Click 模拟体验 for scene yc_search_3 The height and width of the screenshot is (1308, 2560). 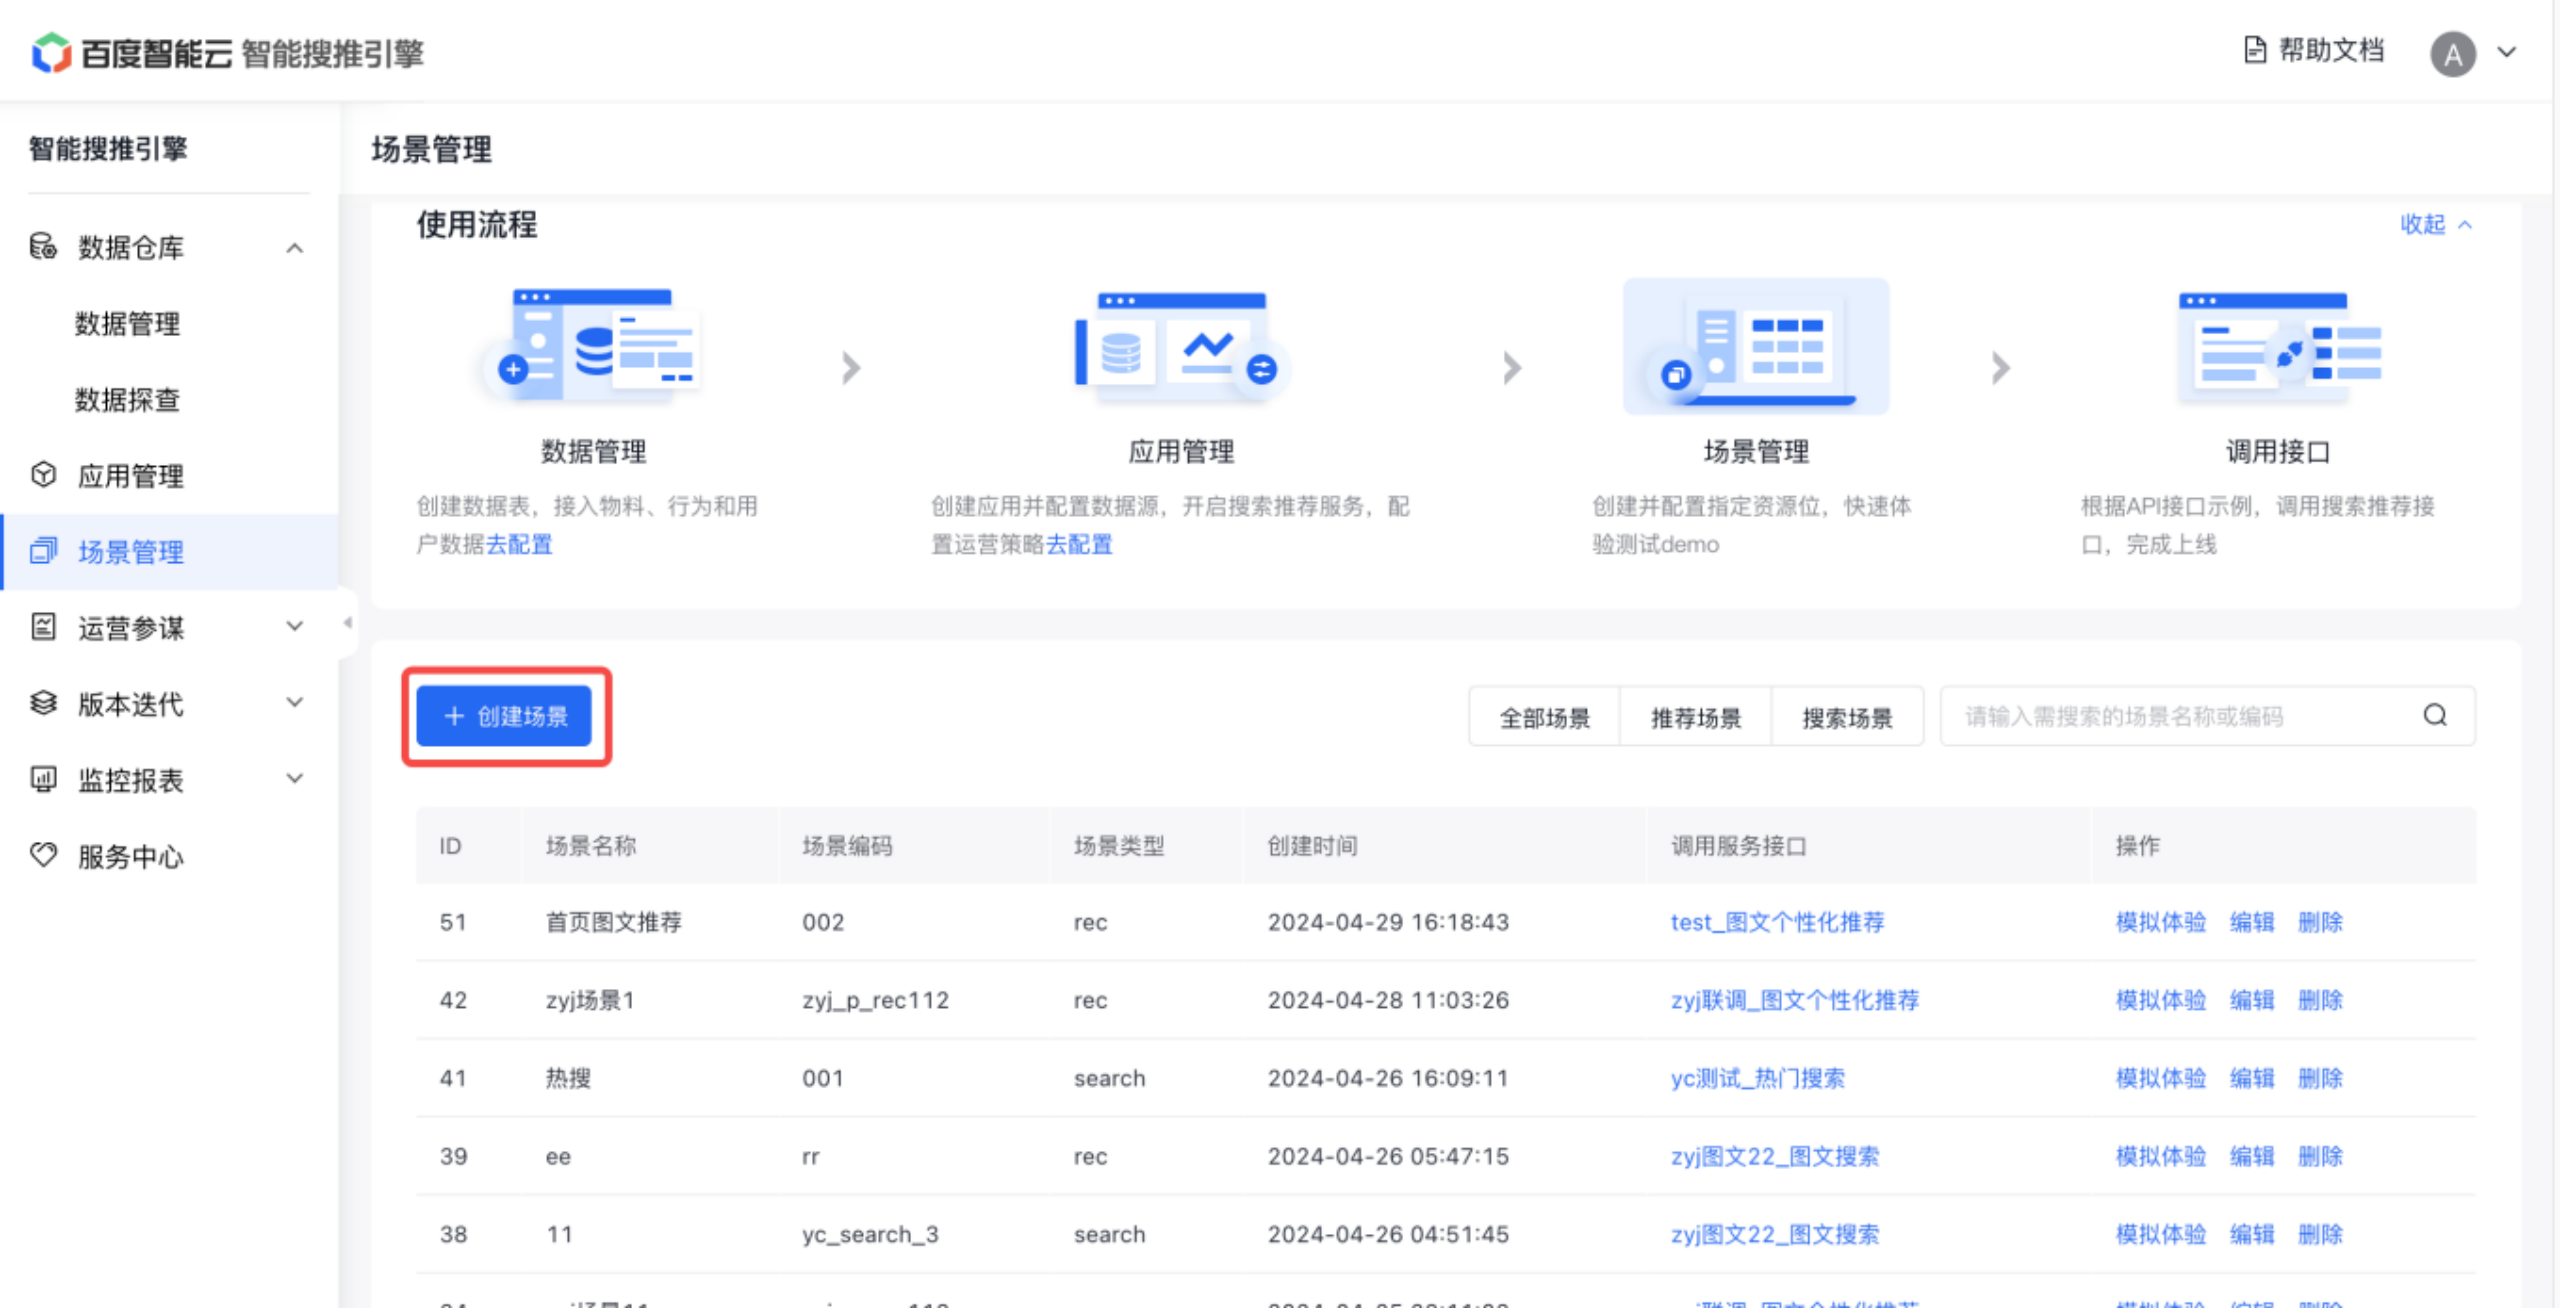(x=2160, y=1234)
